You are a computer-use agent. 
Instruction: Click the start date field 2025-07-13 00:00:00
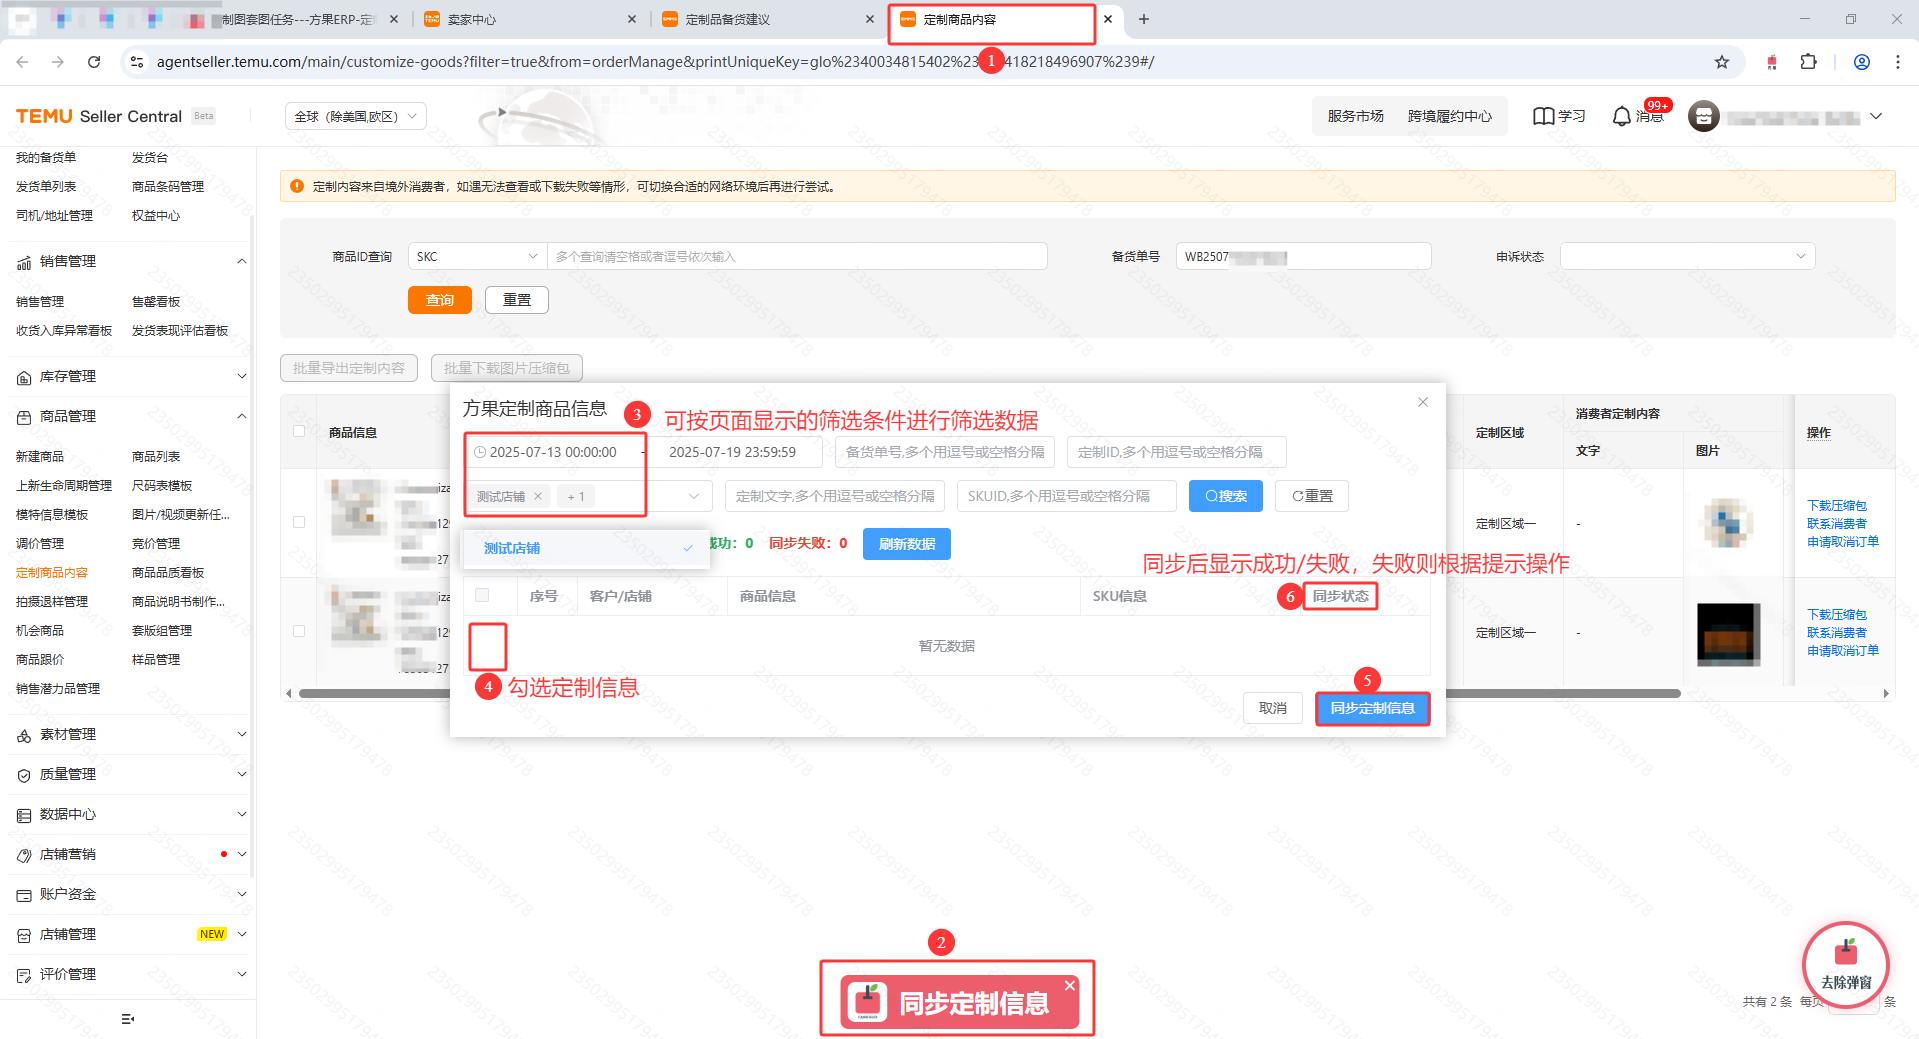coord(553,452)
